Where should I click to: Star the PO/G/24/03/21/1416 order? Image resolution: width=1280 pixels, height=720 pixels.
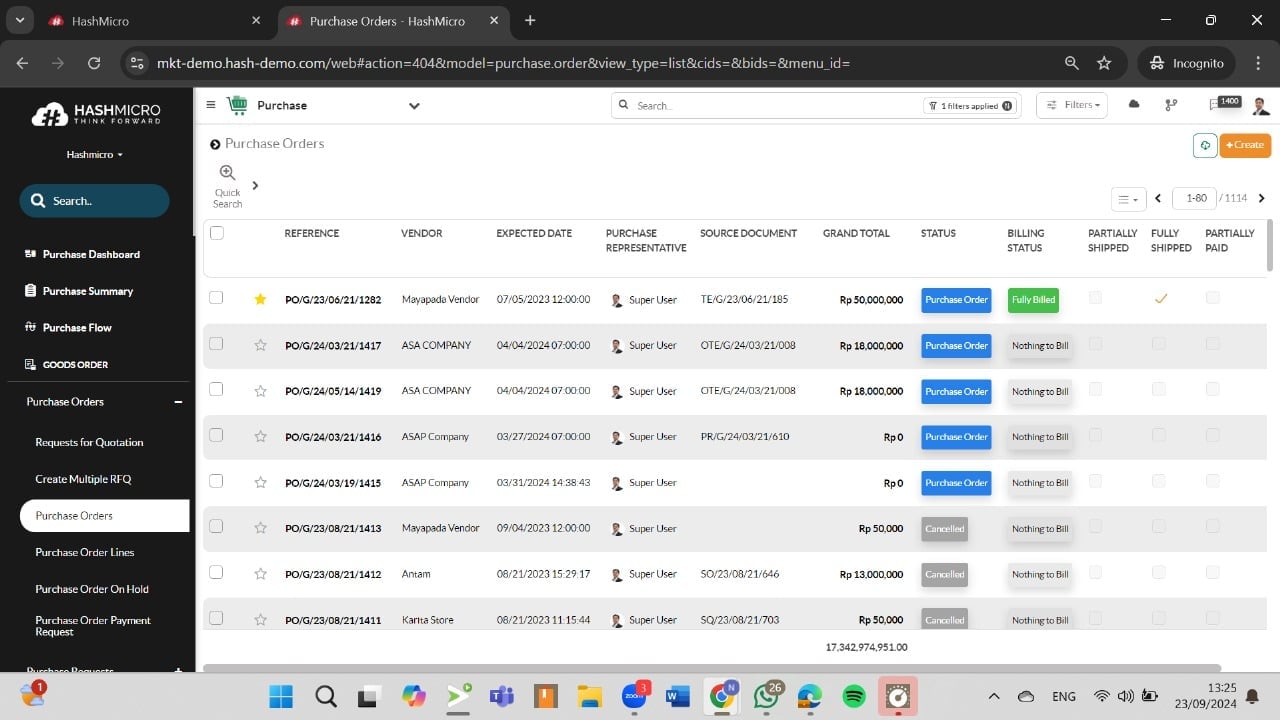[x=260, y=436]
